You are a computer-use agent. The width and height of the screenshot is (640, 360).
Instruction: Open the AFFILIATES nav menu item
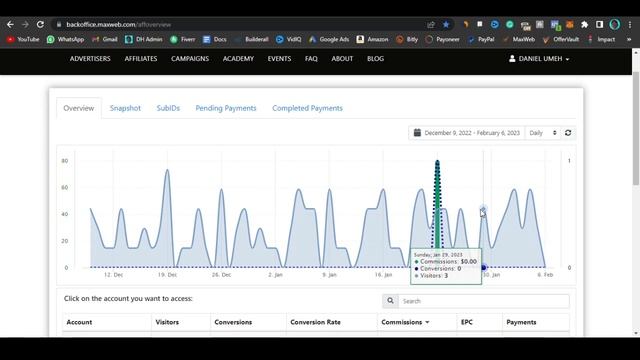pyautogui.click(x=141, y=59)
